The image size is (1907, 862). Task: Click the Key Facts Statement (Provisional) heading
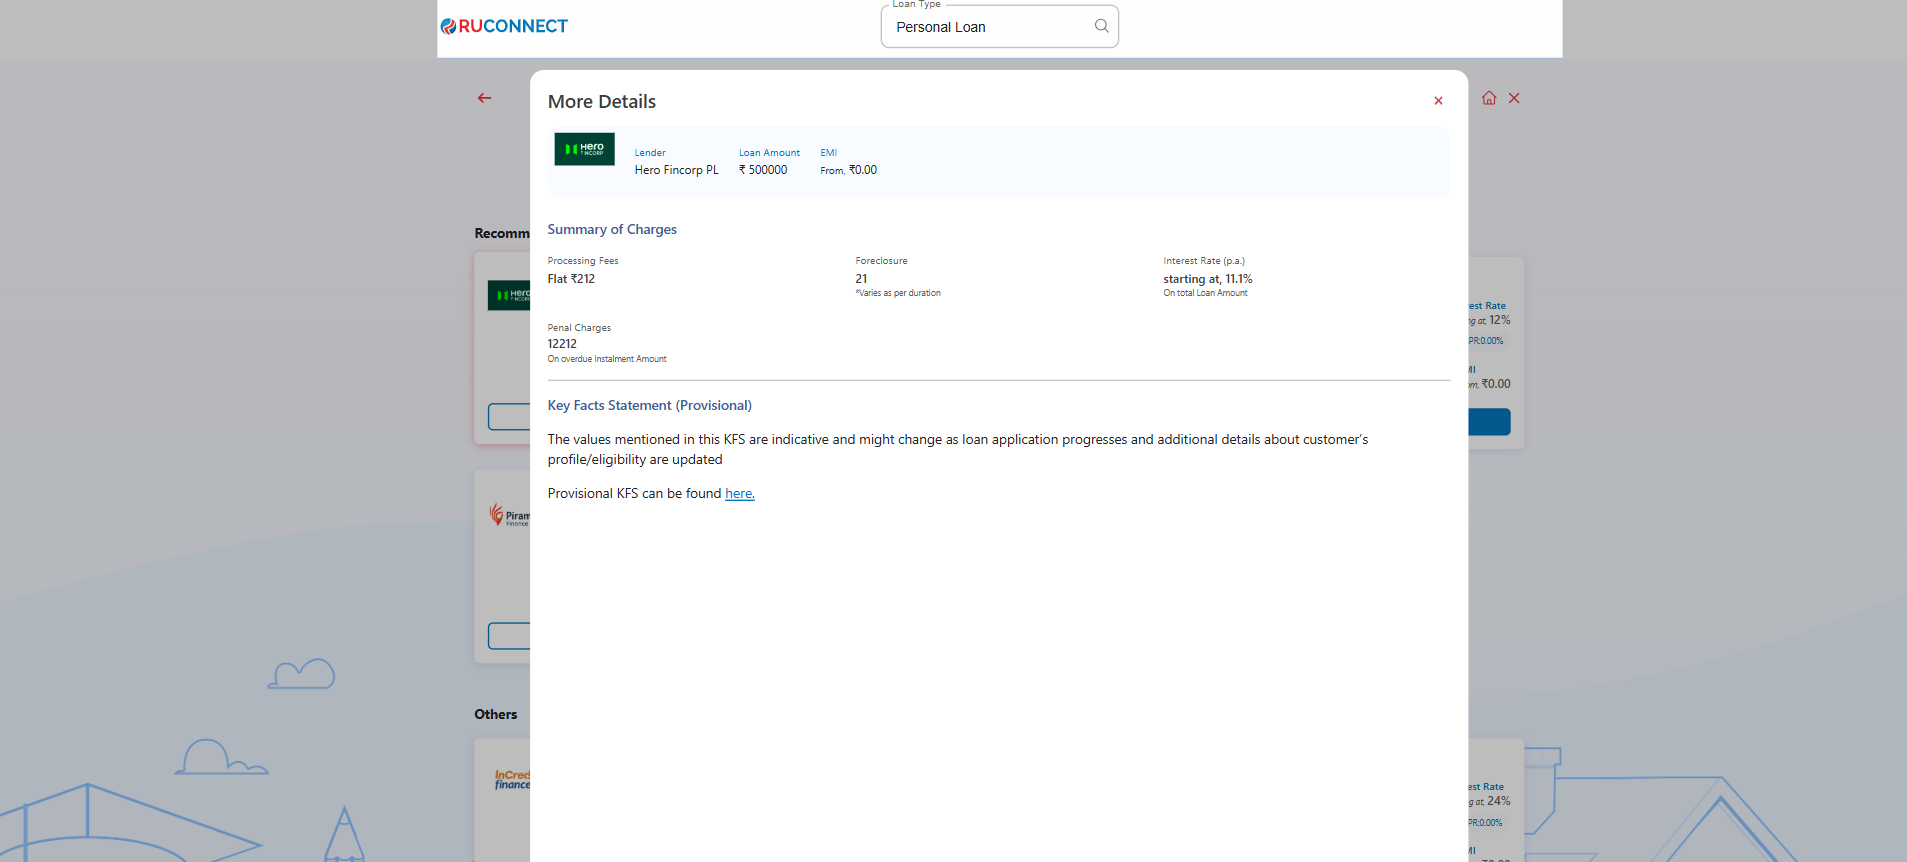point(649,406)
